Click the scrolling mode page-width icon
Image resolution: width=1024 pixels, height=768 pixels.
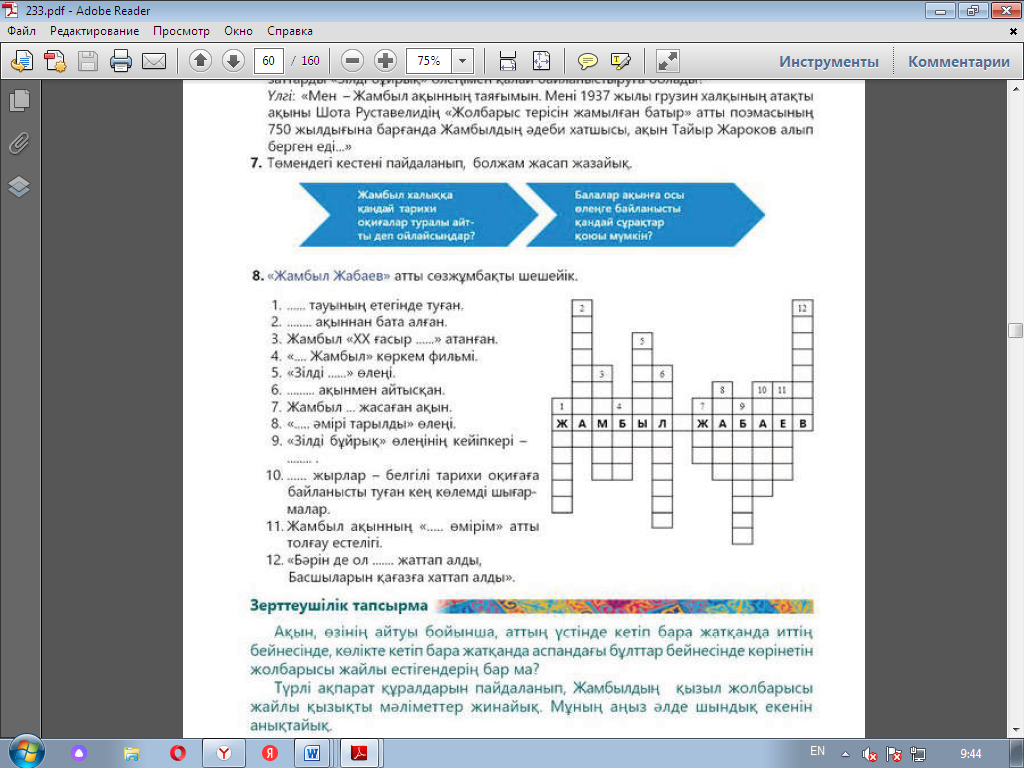point(507,61)
